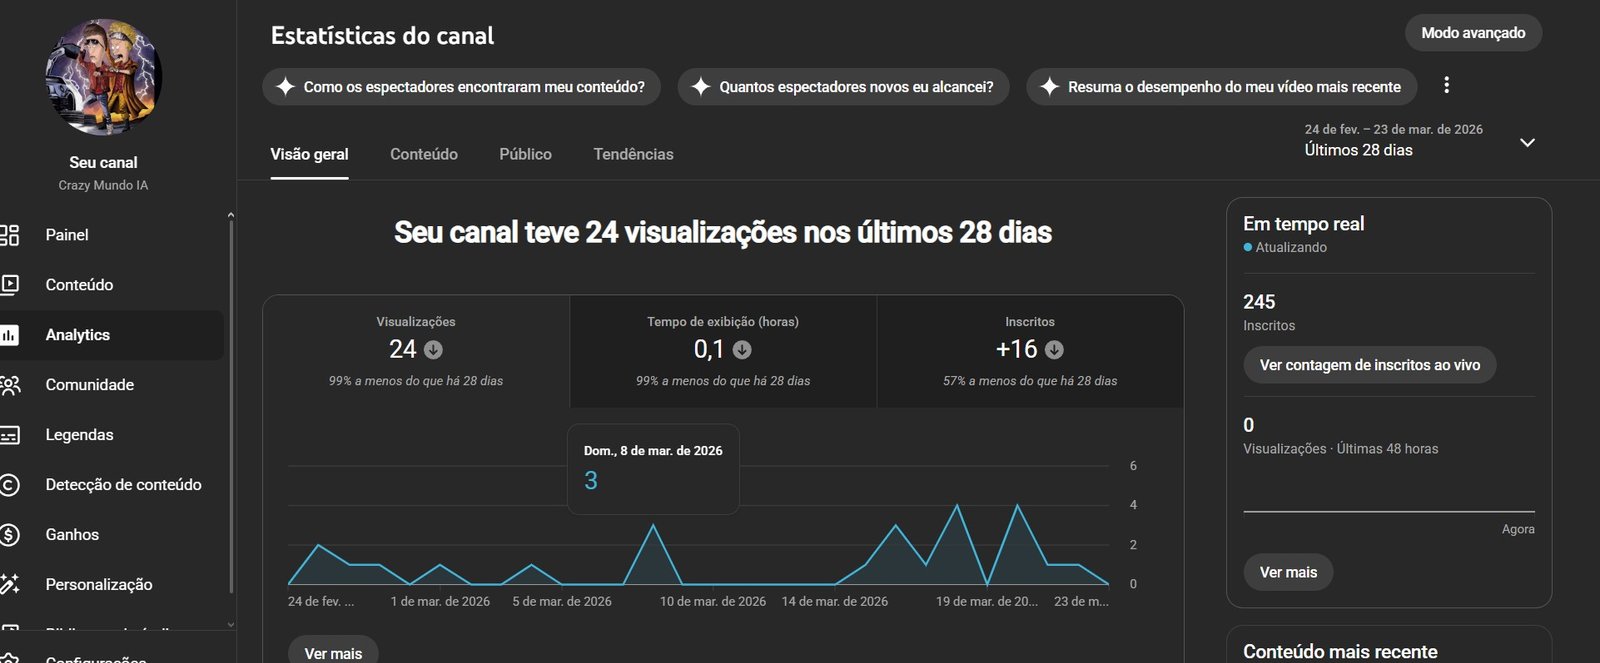Screen dimensions: 1600x663
Task: Click the down-arrow icon beside +16 subscribers
Action: [x=1054, y=350]
